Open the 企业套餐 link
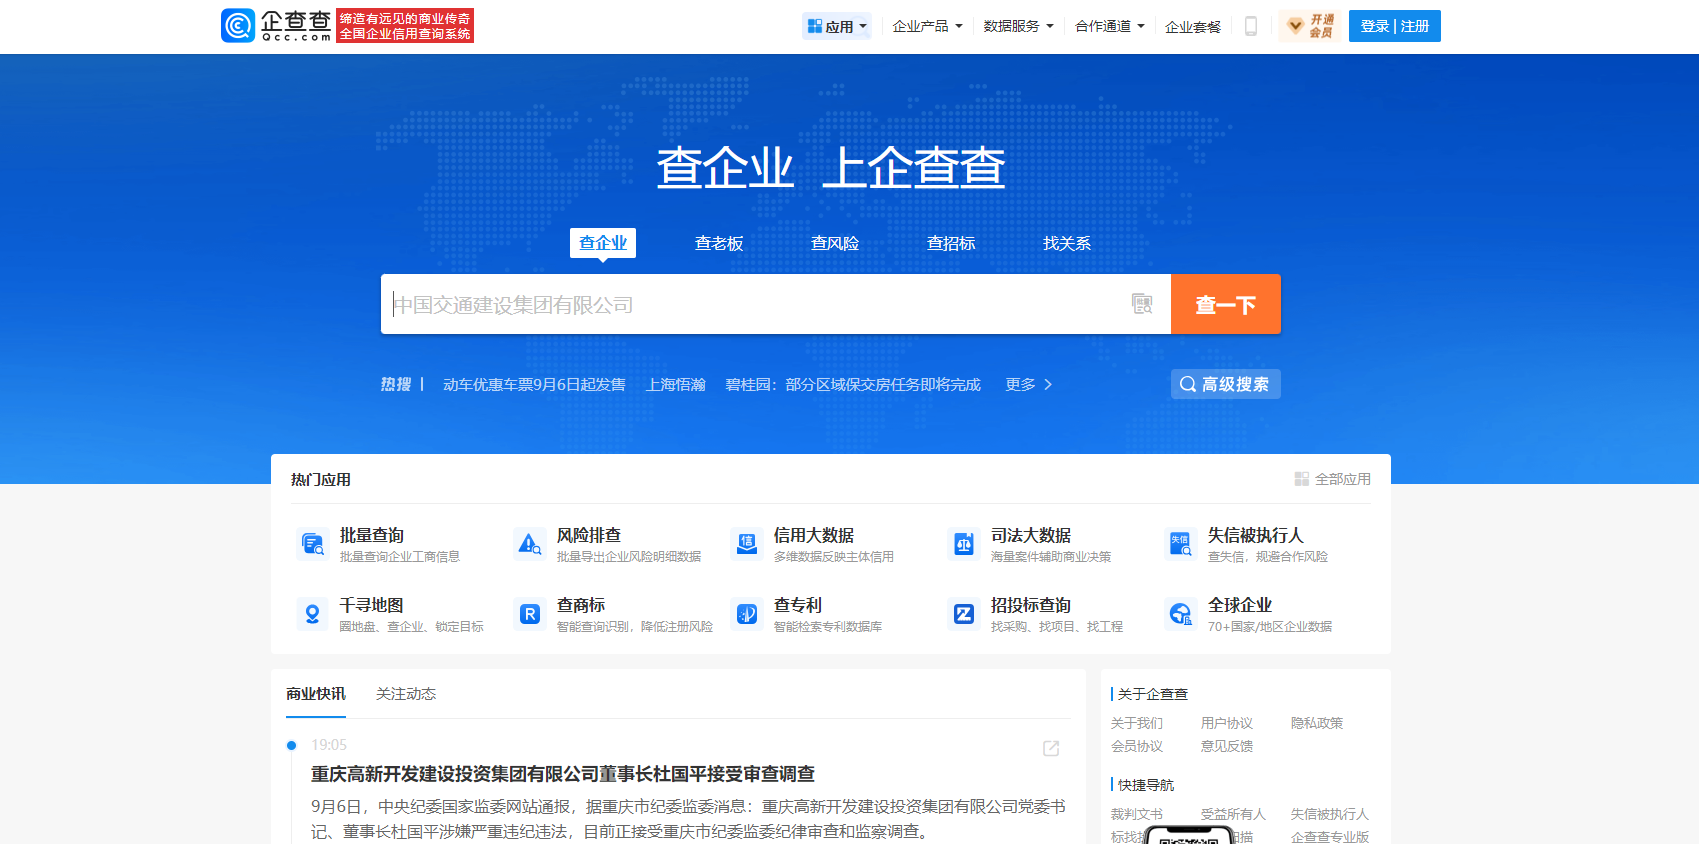 coord(1193,27)
